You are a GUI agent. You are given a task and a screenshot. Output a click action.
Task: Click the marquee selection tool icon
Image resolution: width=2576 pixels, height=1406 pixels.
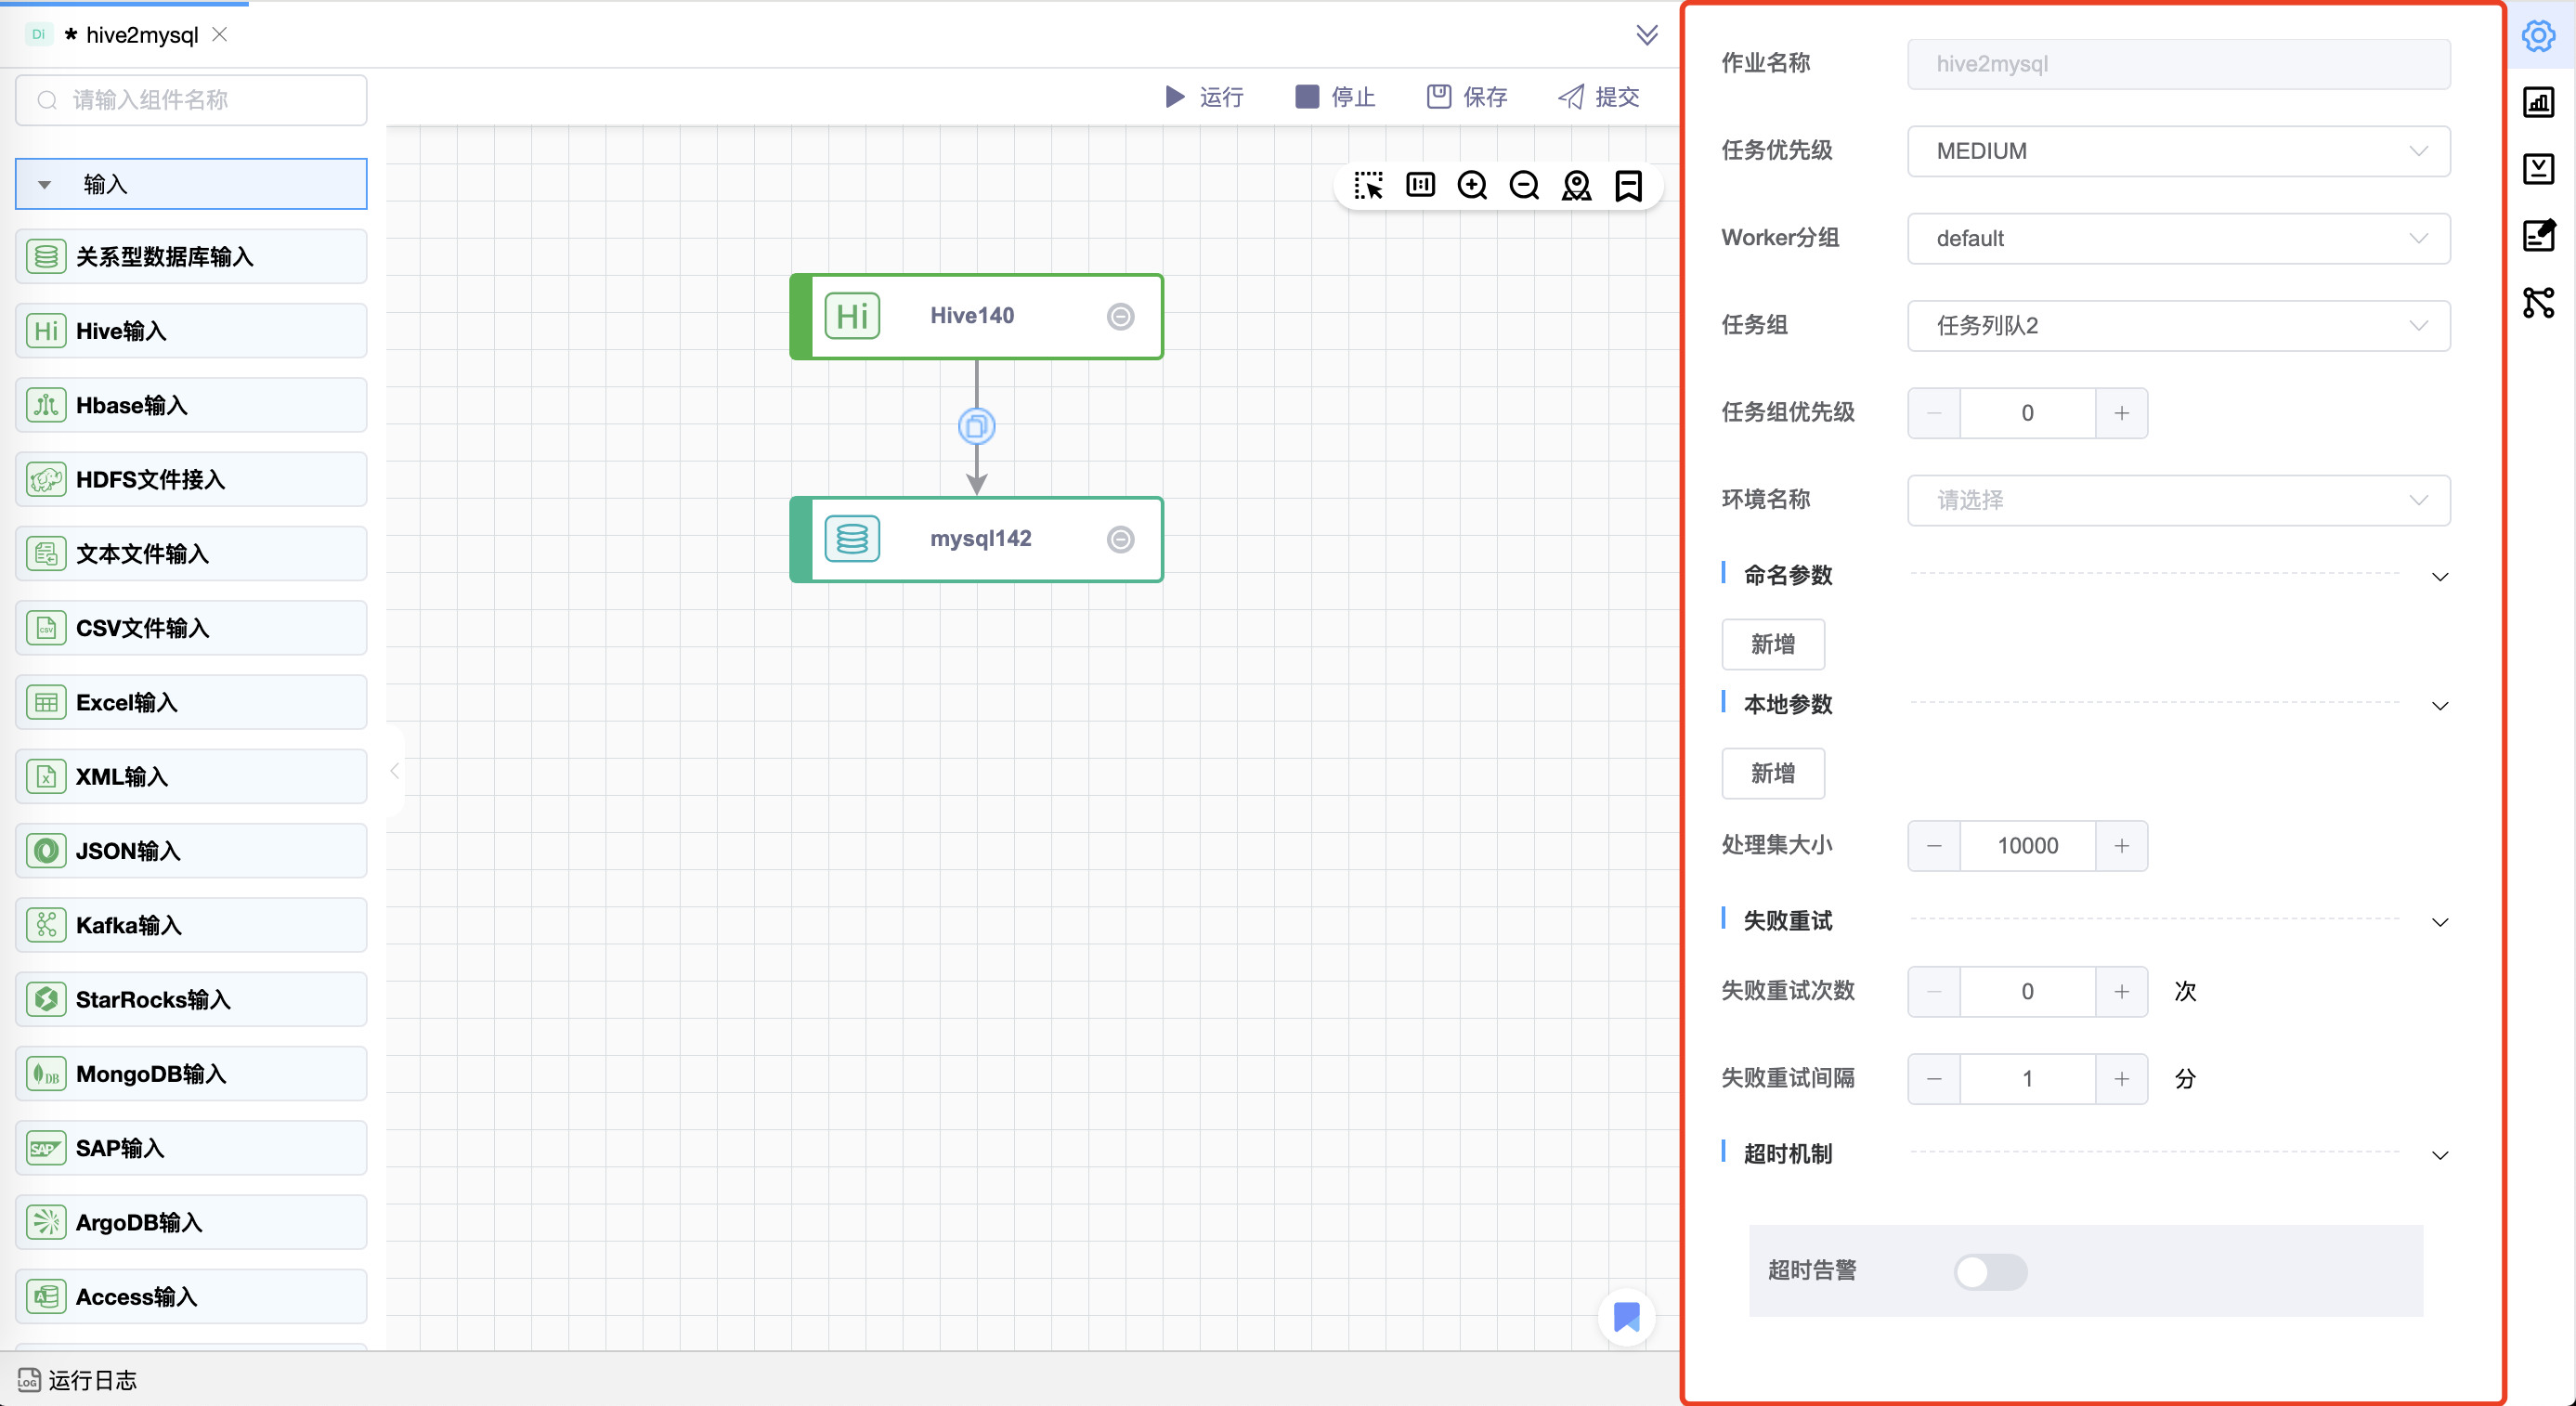1368,186
